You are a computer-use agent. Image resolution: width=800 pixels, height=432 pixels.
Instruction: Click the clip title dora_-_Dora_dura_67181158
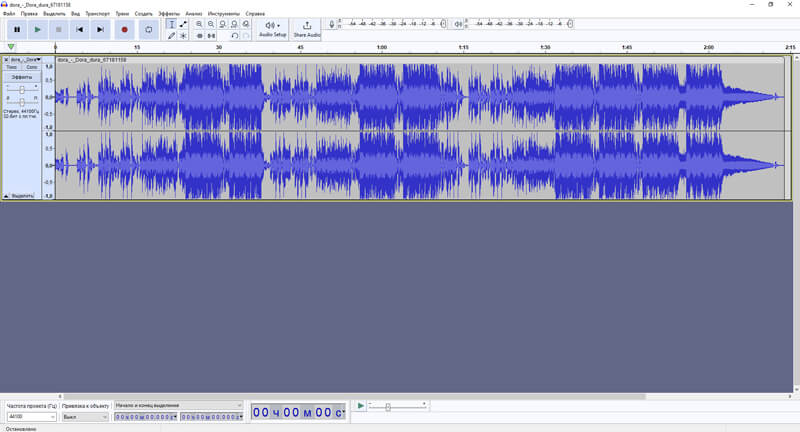[x=92, y=60]
